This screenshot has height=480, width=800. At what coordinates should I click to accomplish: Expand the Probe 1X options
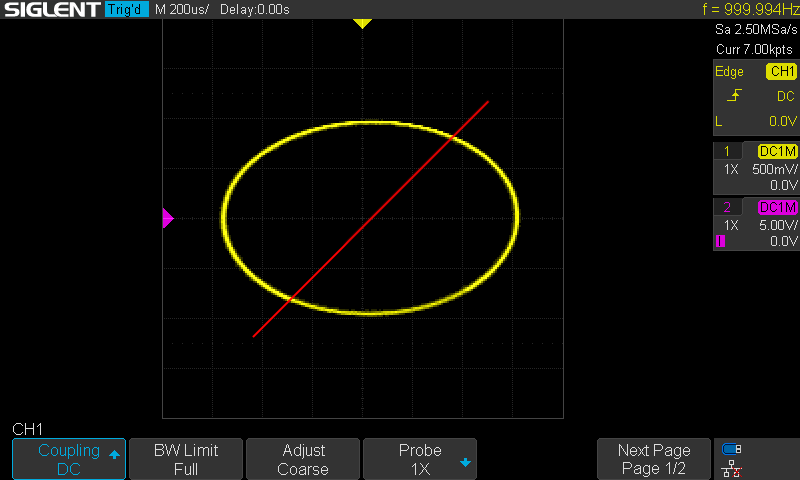[420, 459]
